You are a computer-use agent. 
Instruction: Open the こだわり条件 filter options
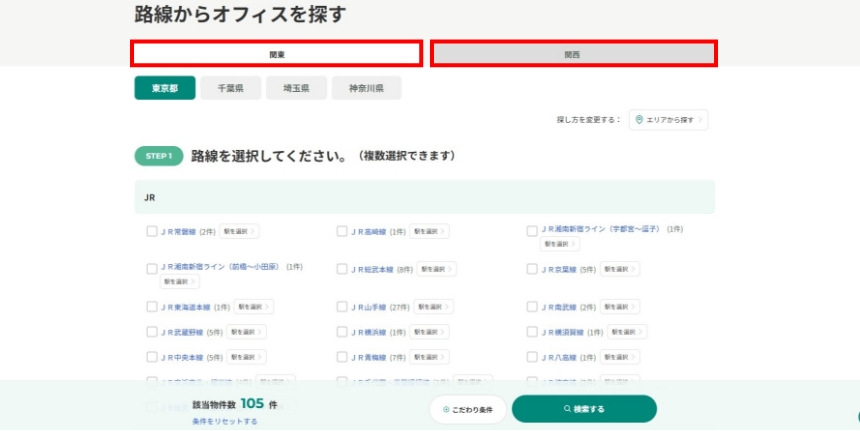[x=467, y=409]
